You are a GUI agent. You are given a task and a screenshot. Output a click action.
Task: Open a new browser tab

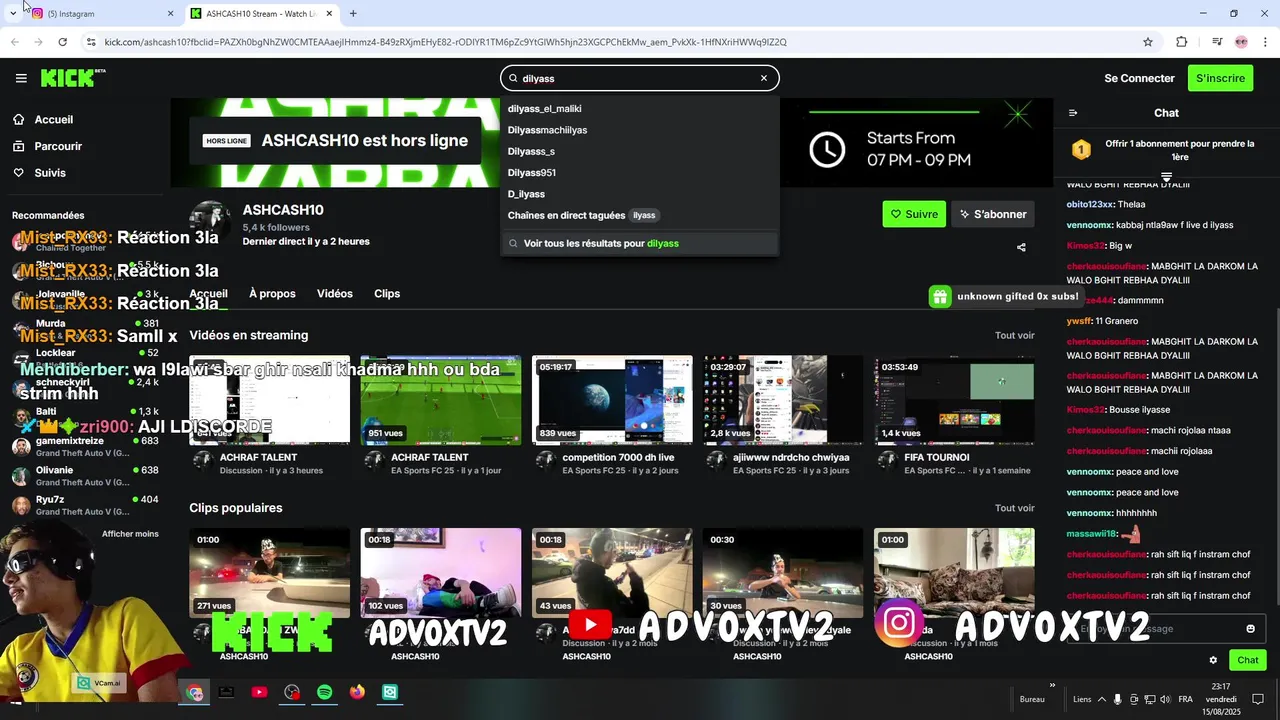353,14
